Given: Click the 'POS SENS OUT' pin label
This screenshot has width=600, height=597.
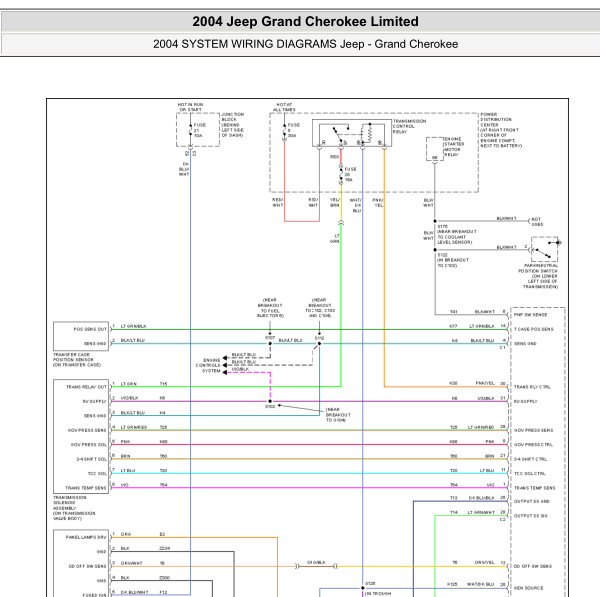Looking at the screenshot, I should point(90,329).
